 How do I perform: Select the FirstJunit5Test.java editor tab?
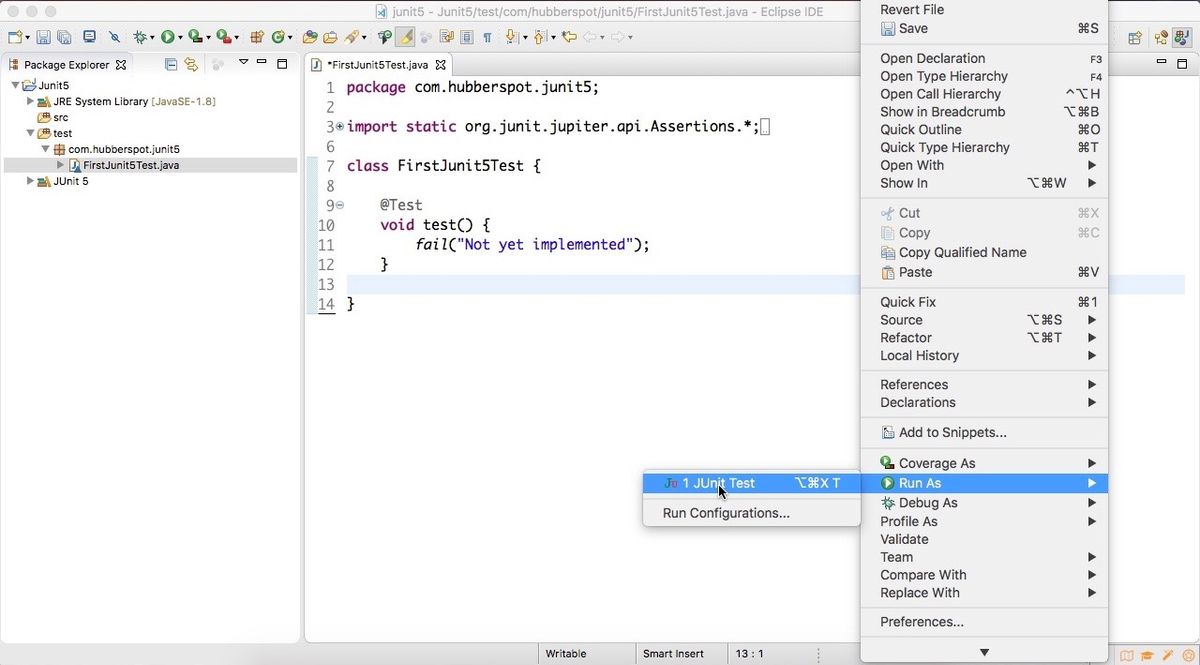[x=378, y=64]
